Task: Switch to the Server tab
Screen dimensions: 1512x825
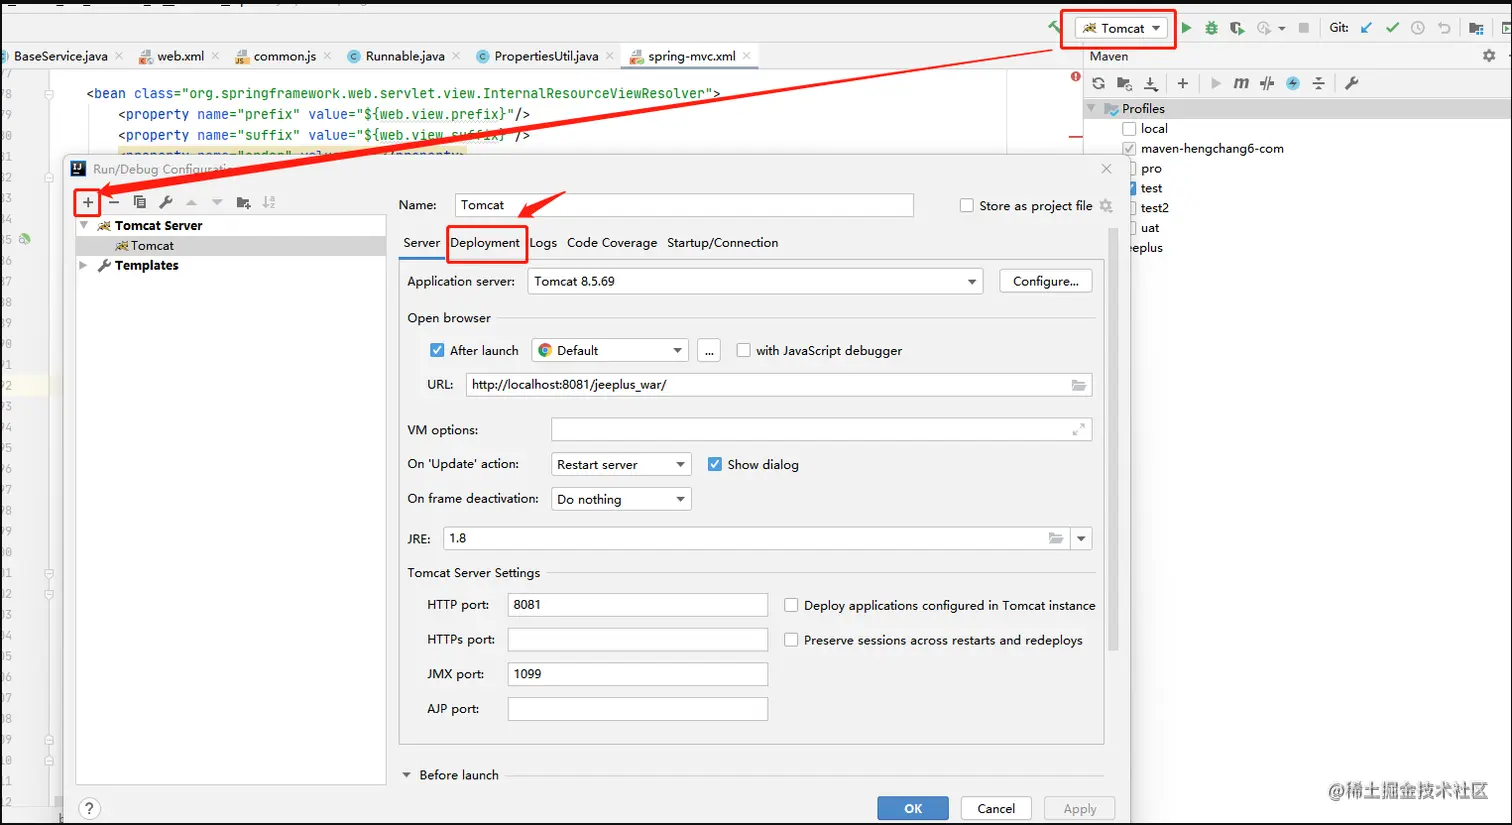Action: [x=421, y=243]
